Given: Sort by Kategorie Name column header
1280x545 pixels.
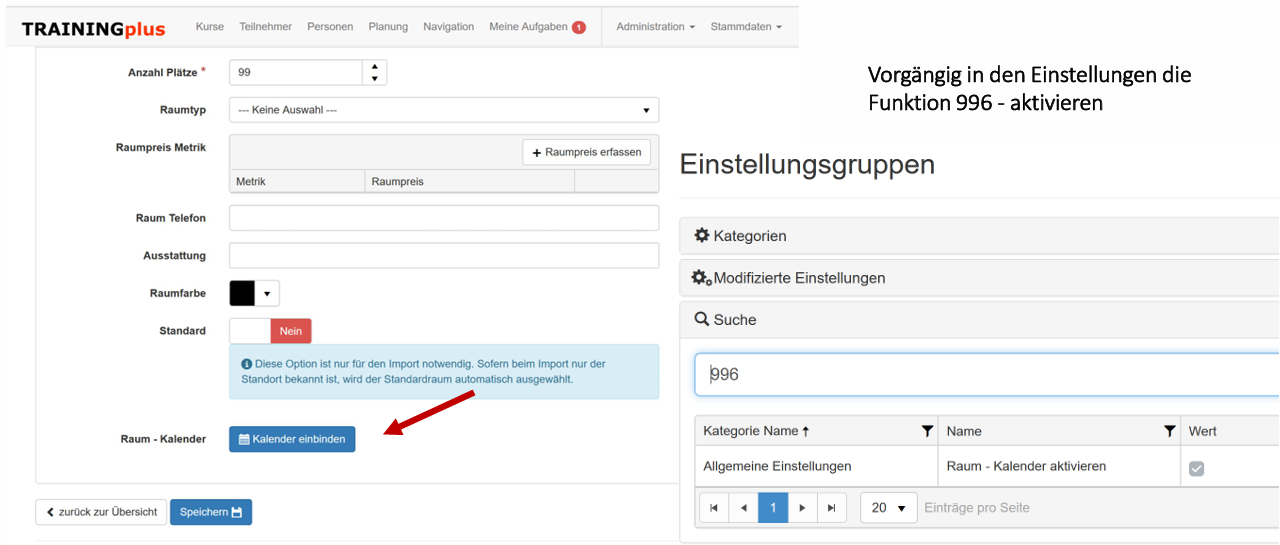Looking at the screenshot, I should [x=756, y=431].
